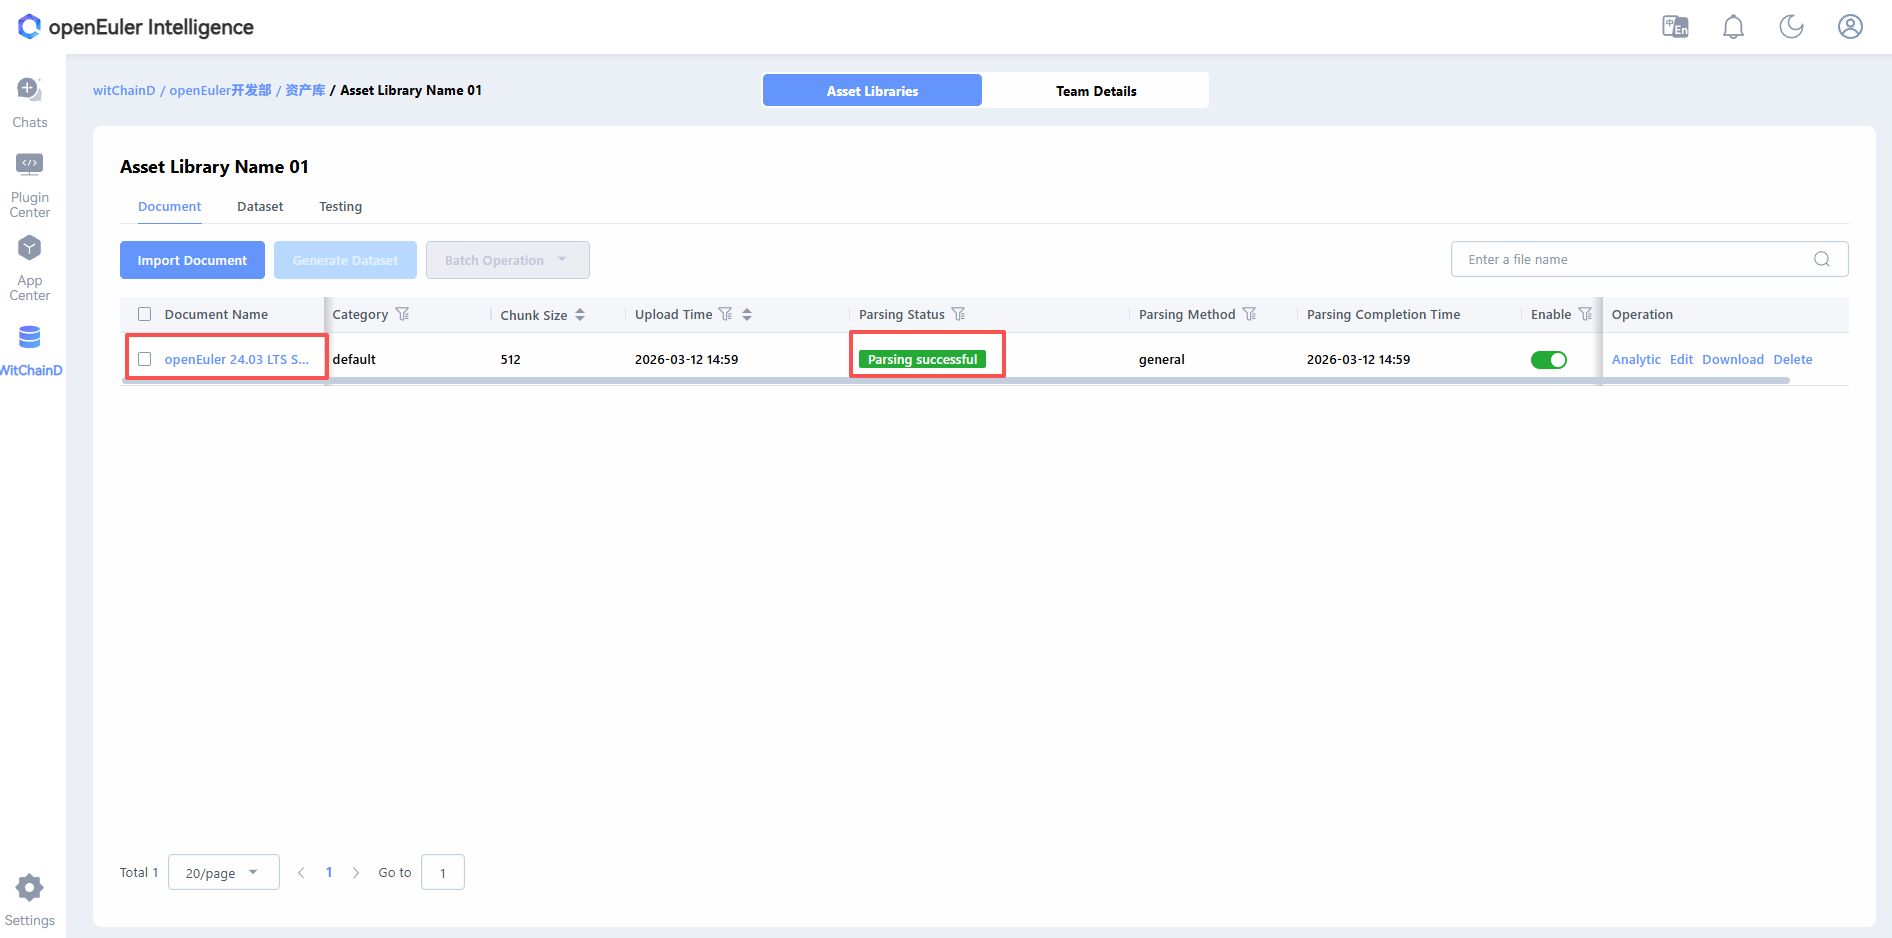
Task: Check the openEuler 24.03 LTS row checkbox
Action: pyautogui.click(x=145, y=359)
